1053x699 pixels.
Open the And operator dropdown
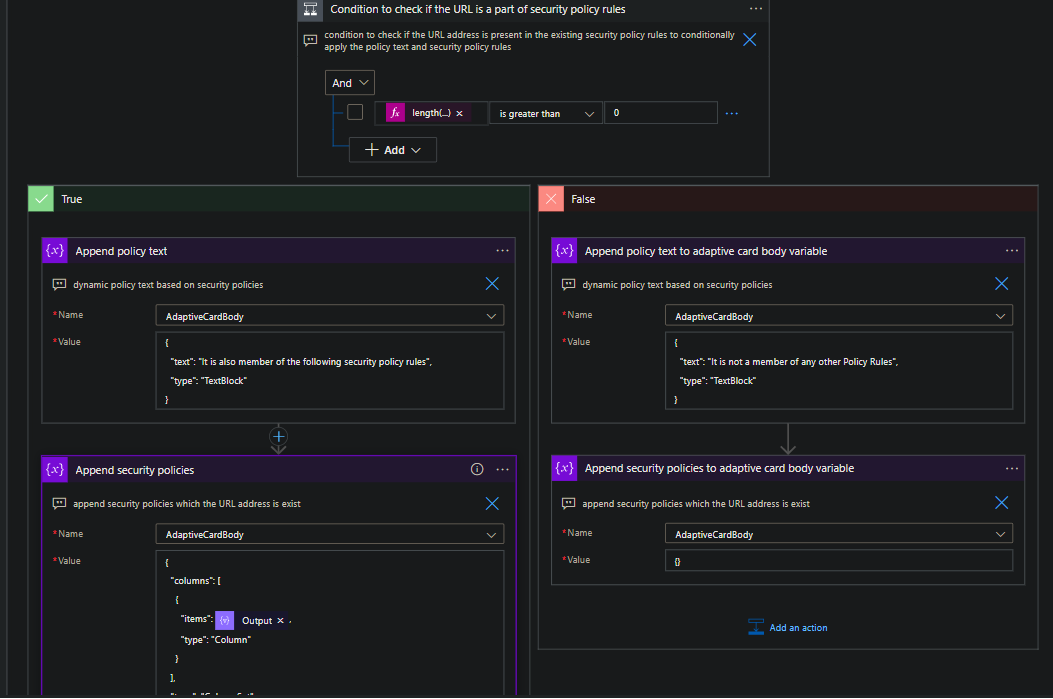pos(350,83)
